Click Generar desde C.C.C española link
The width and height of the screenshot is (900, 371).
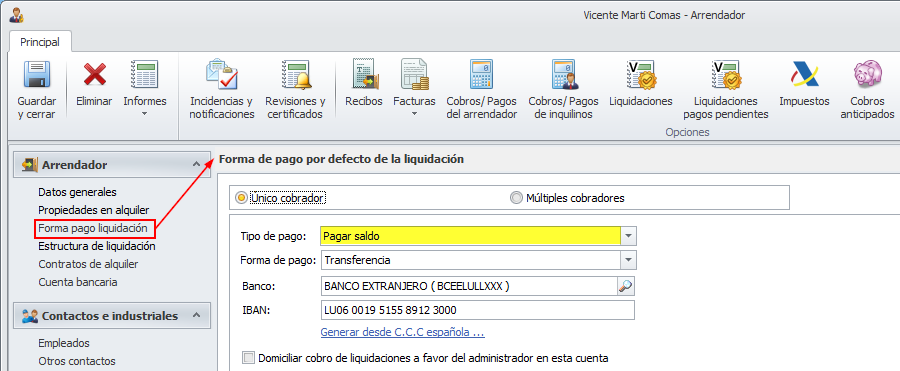(402, 333)
